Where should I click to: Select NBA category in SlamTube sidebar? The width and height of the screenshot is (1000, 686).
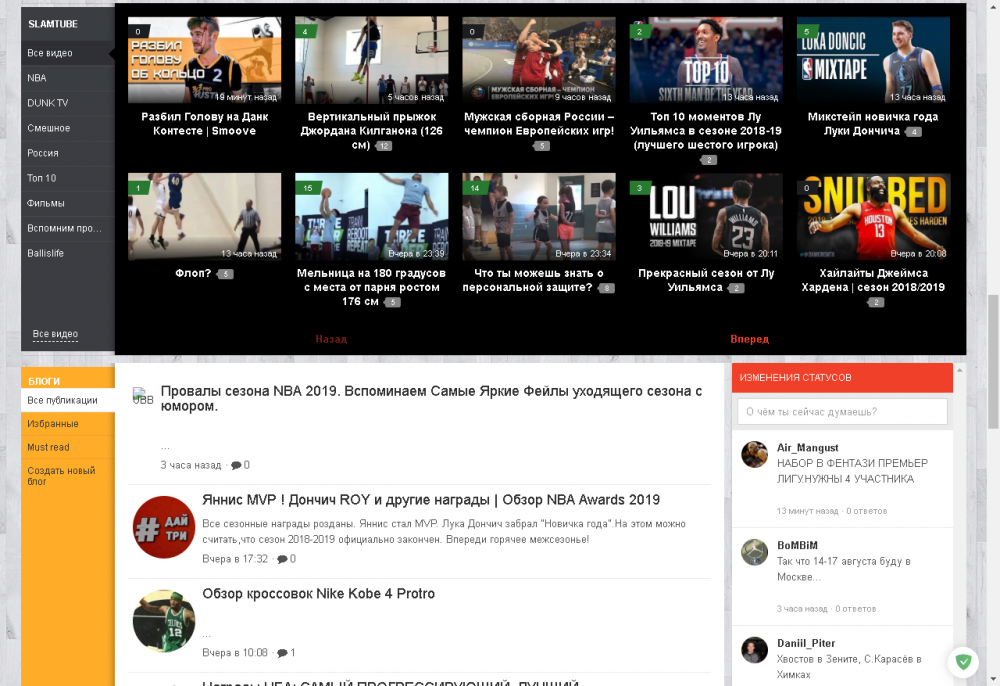(x=37, y=78)
